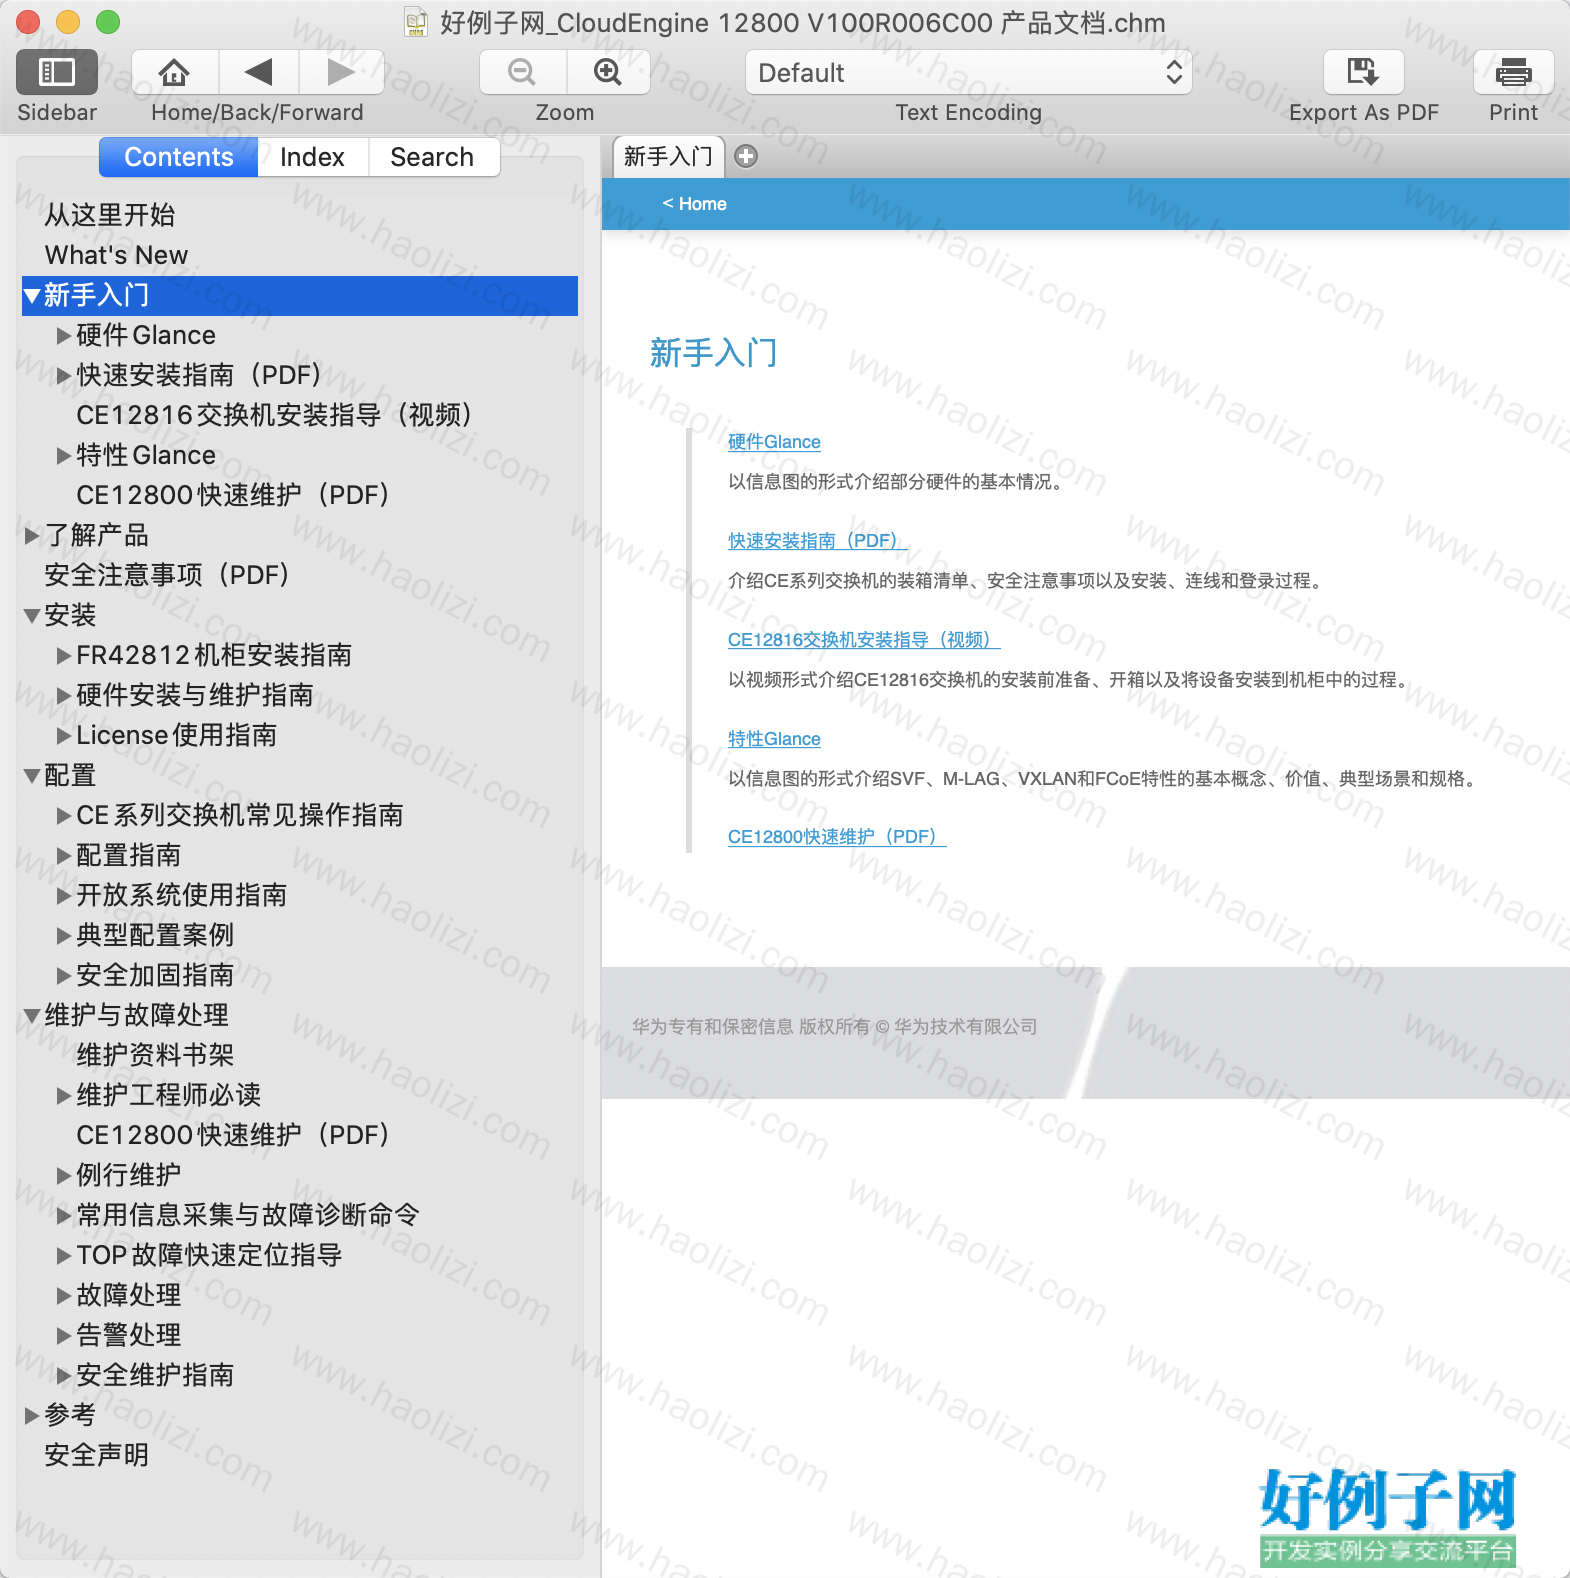Select CE12800 快速维护 under 维护与故障处理
The width and height of the screenshot is (1570, 1578).
coord(233,1135)
